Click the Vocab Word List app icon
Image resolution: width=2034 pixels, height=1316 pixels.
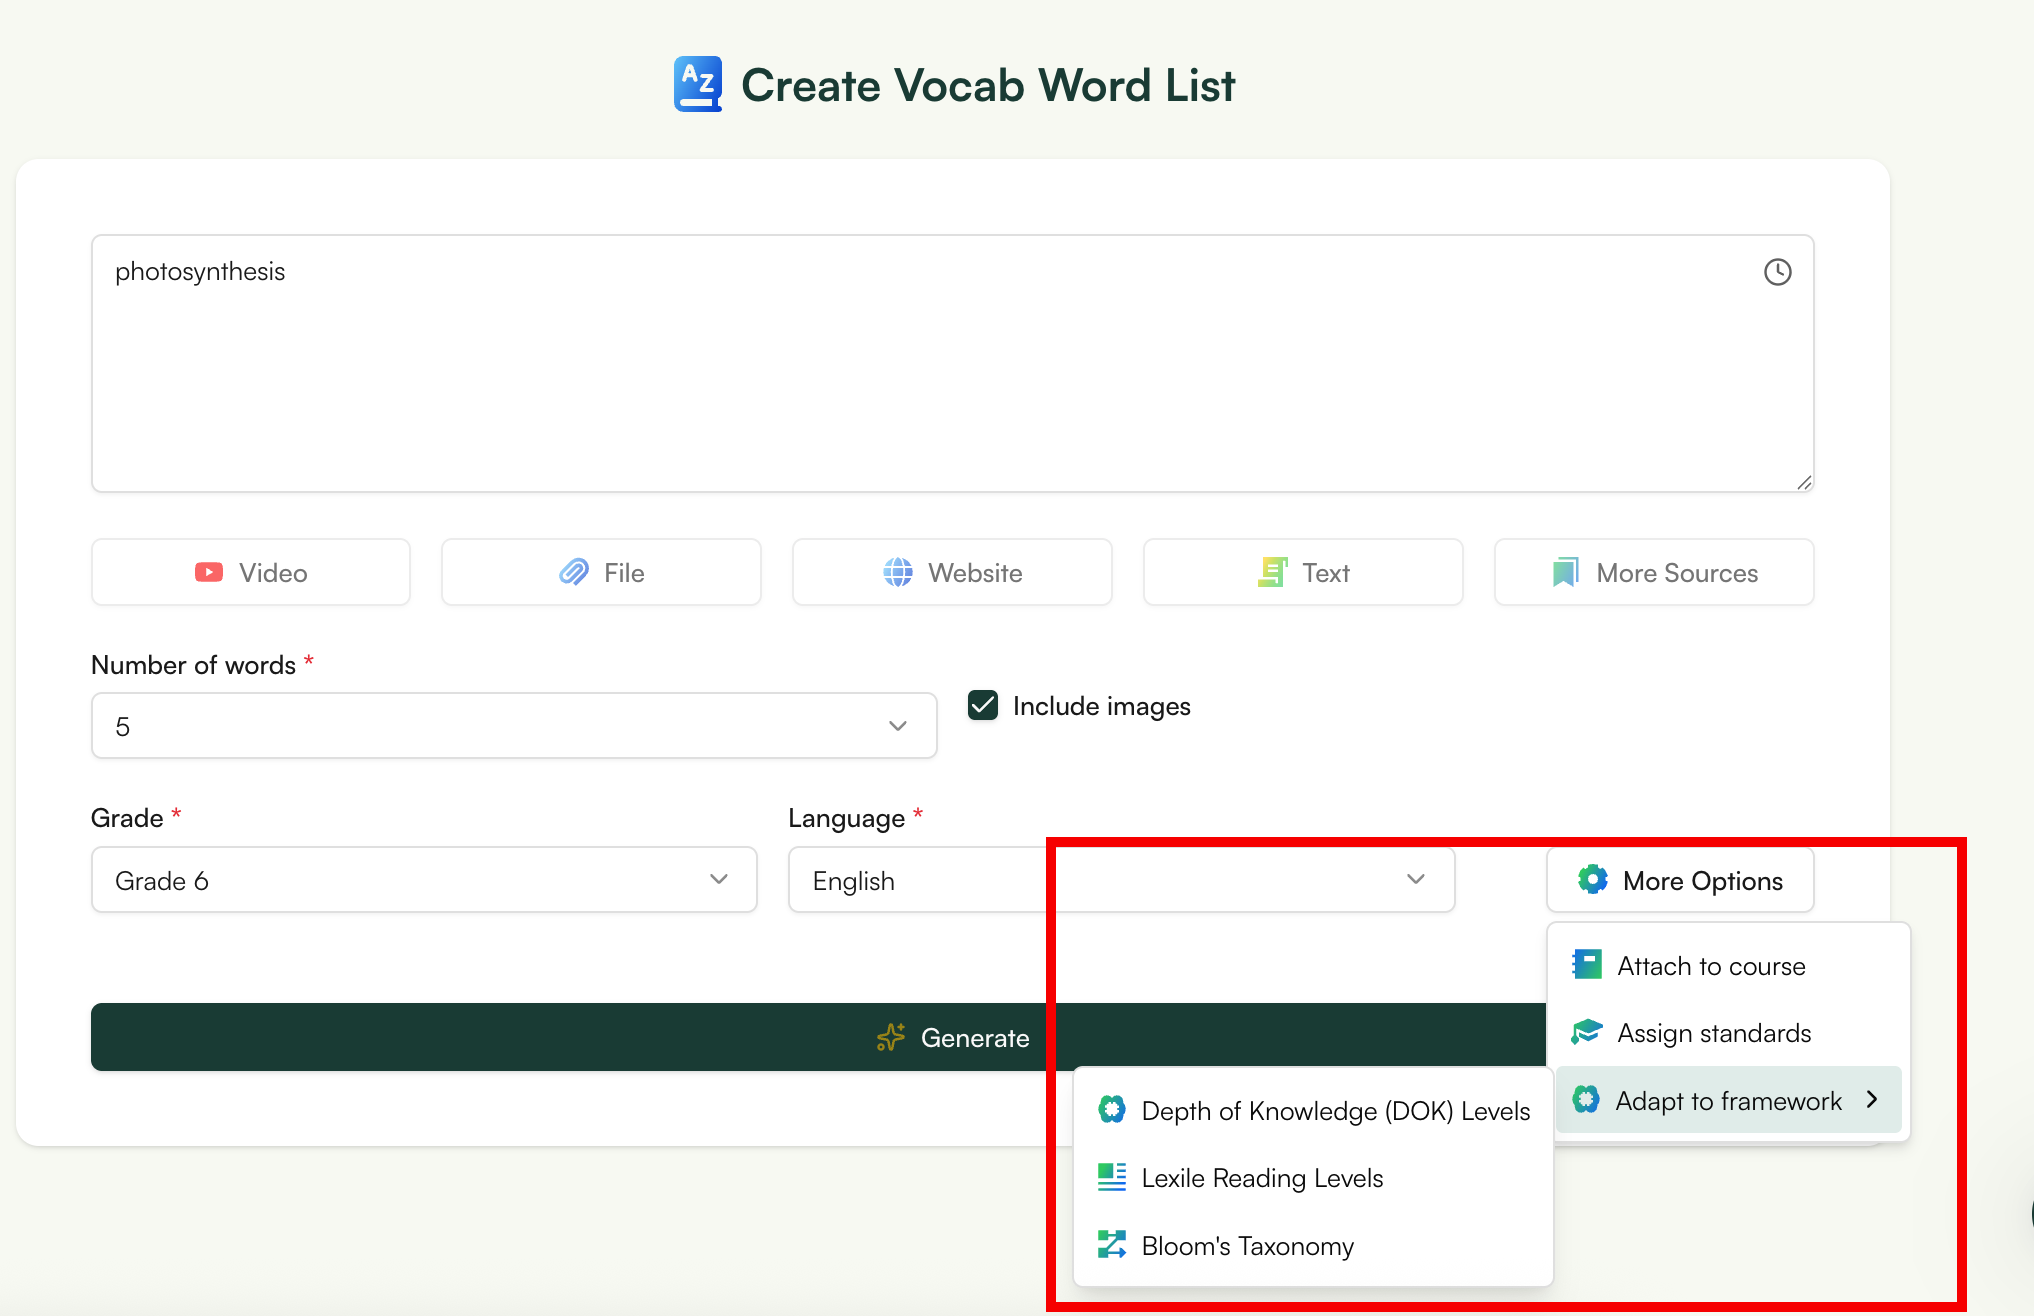pos(697,84)
